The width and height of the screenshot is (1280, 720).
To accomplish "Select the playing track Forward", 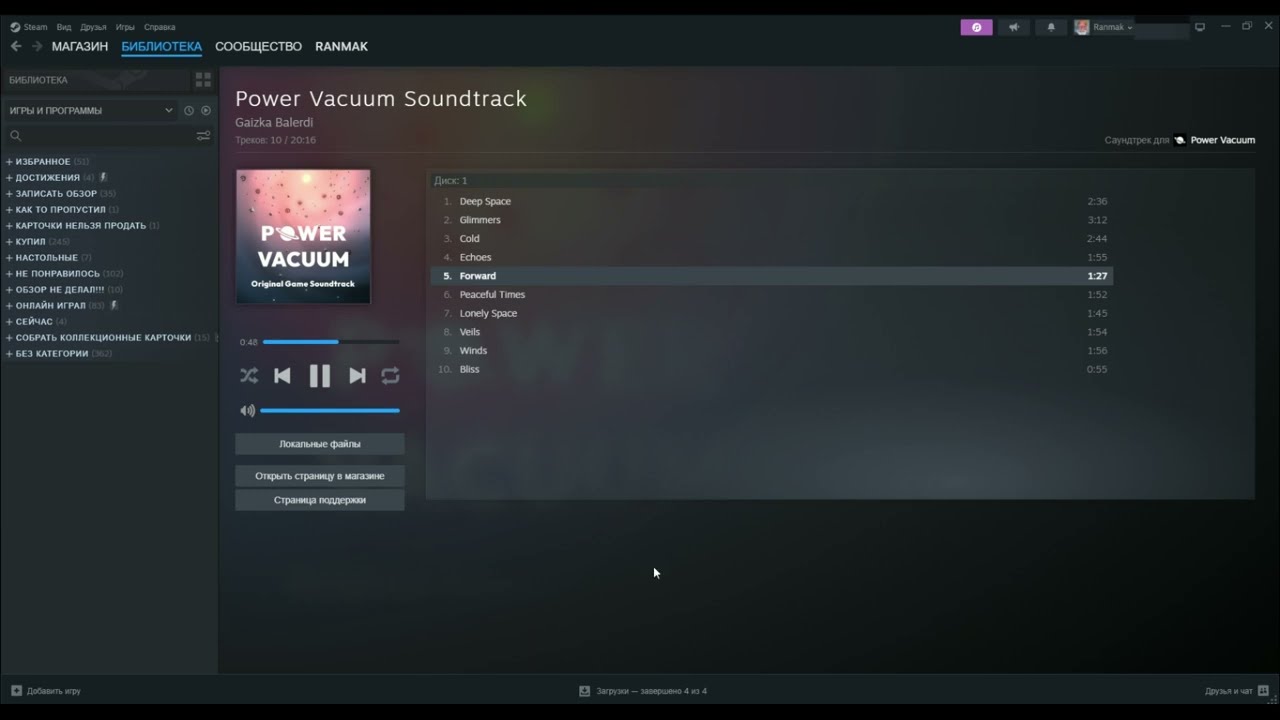I will pos(772,276).
